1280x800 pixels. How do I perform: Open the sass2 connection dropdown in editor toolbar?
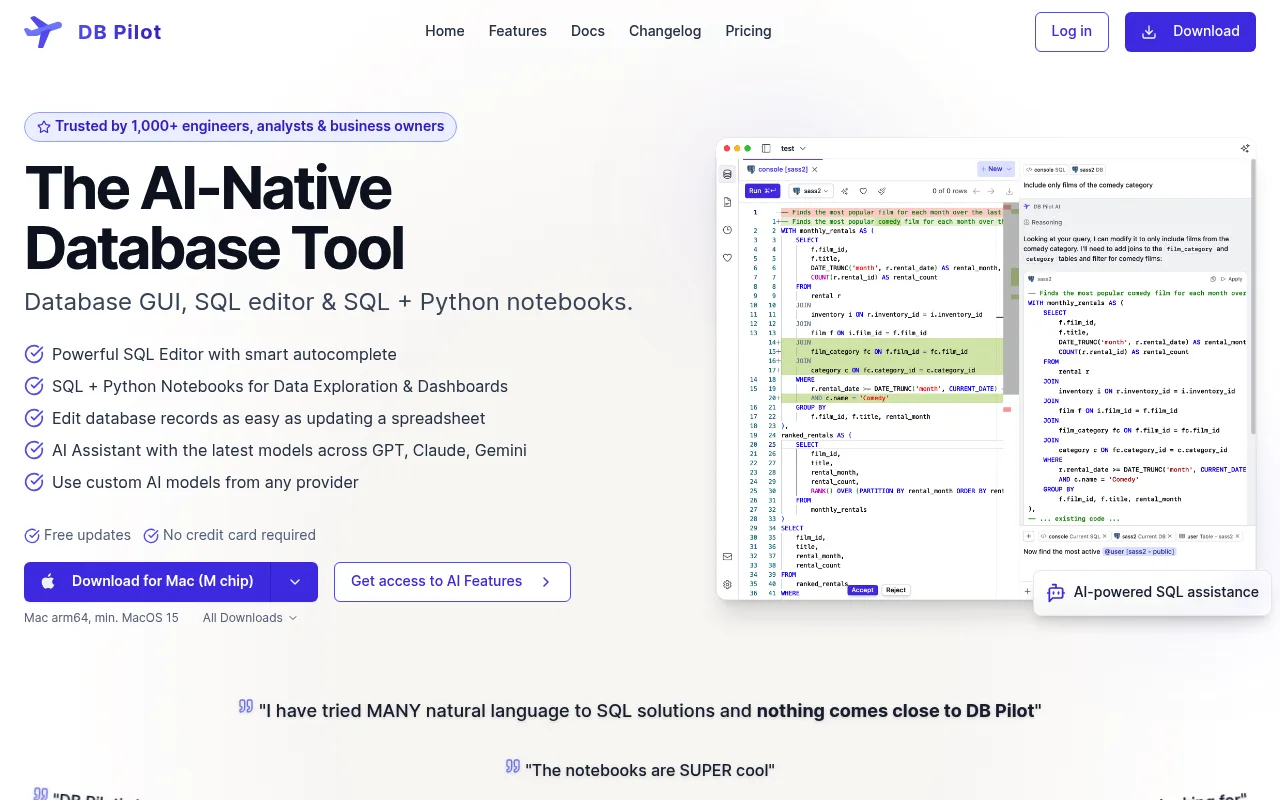click(811, 190)
